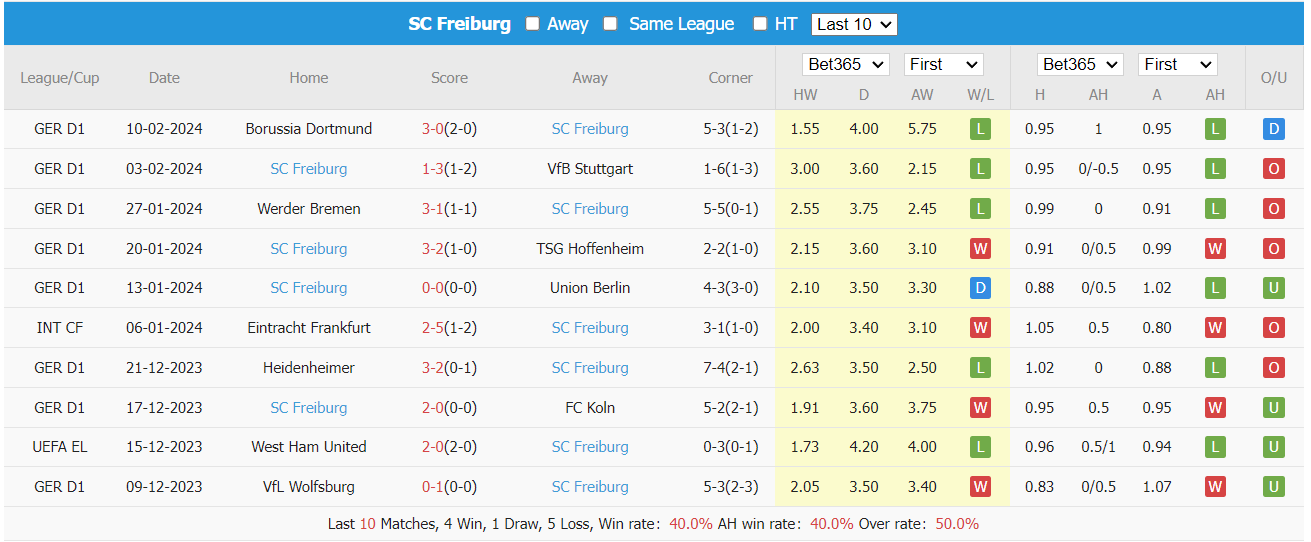
Task: Click the green L result badge in the West Ham United row
Action: tap(980, 447)
